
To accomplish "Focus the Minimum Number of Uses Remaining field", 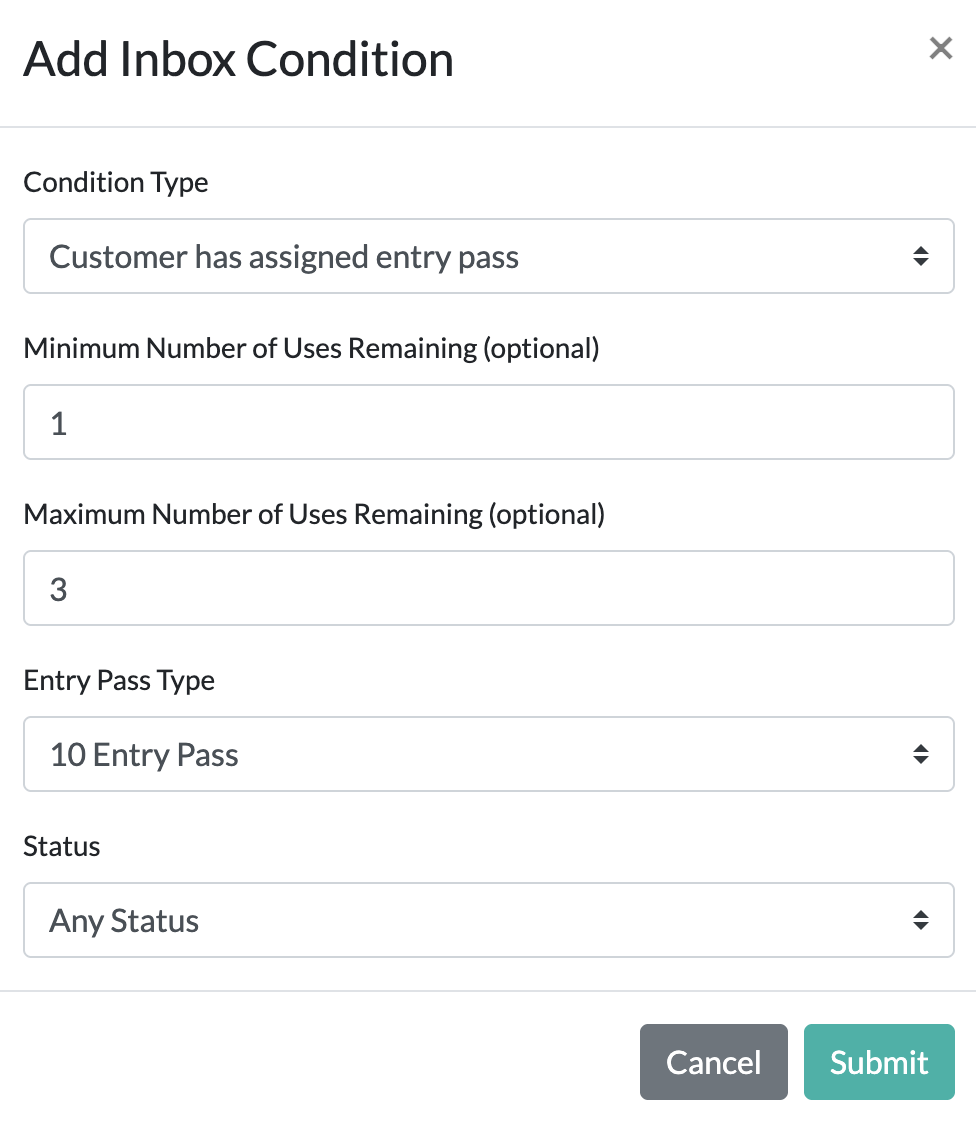I will tap(488, 423).
